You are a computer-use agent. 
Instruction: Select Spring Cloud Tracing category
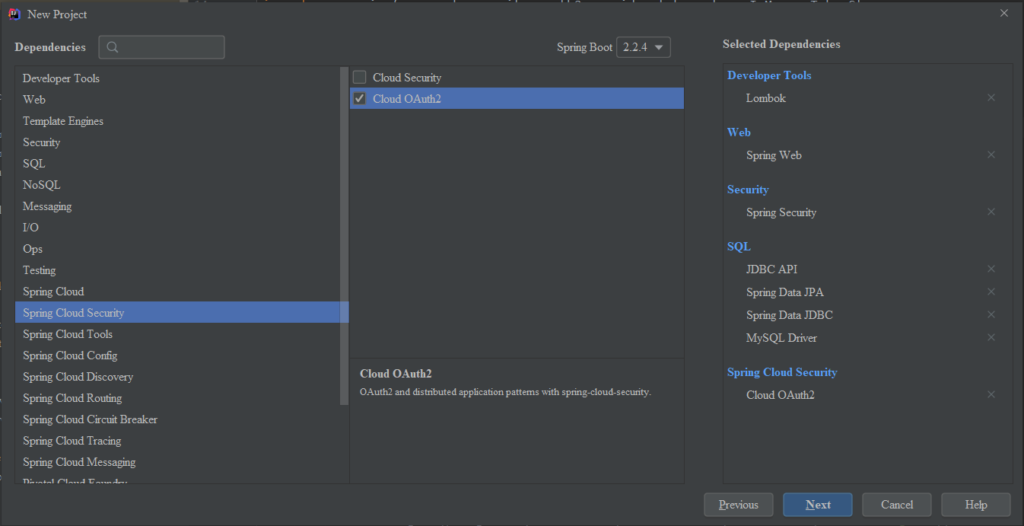pyautogui.click(x=182, y=440)
